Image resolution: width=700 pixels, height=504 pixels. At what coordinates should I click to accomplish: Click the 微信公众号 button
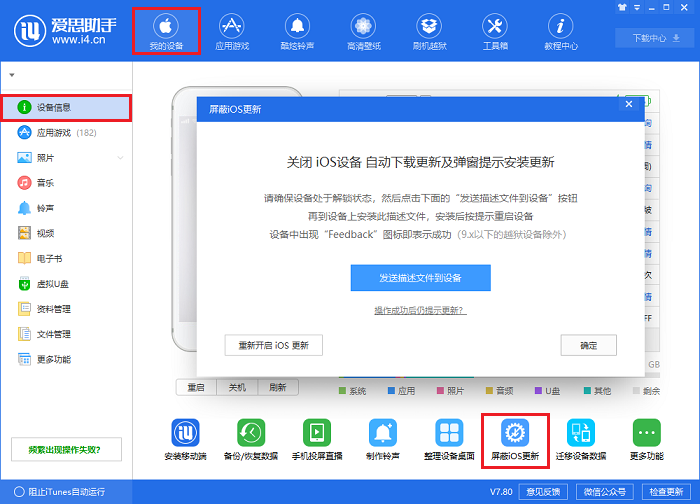605,492
